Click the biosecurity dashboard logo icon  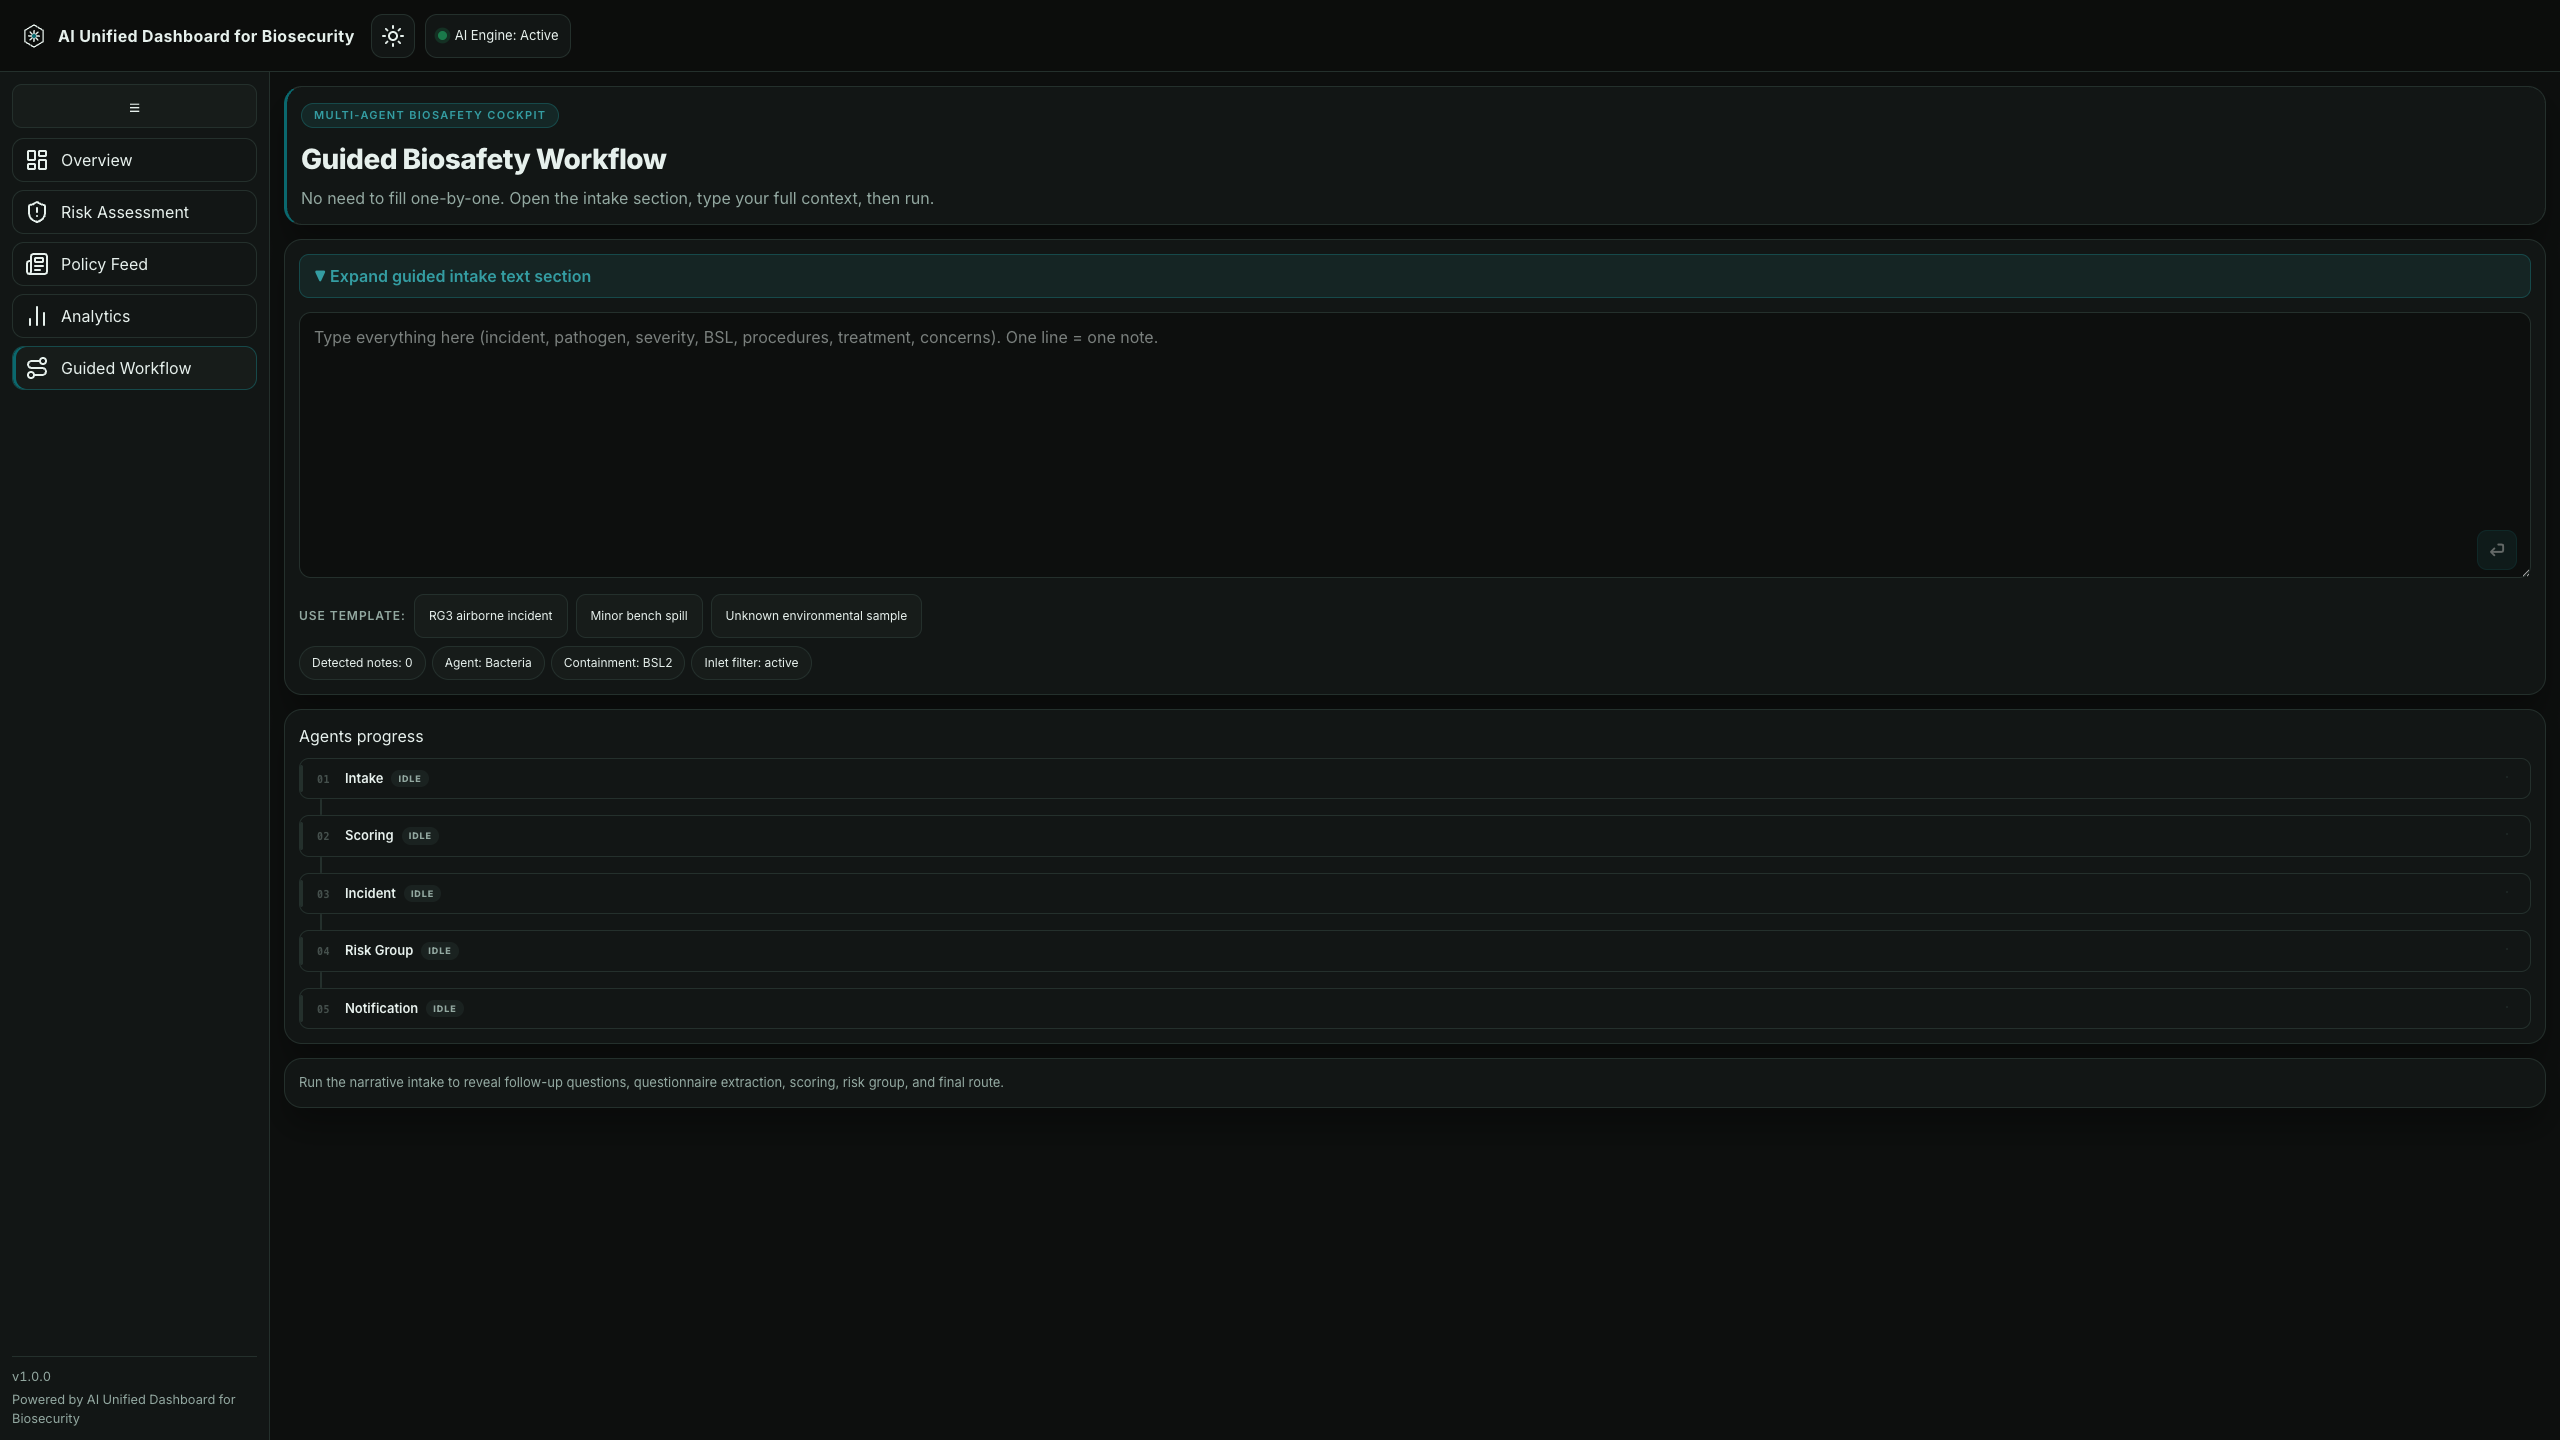[34, 36]
